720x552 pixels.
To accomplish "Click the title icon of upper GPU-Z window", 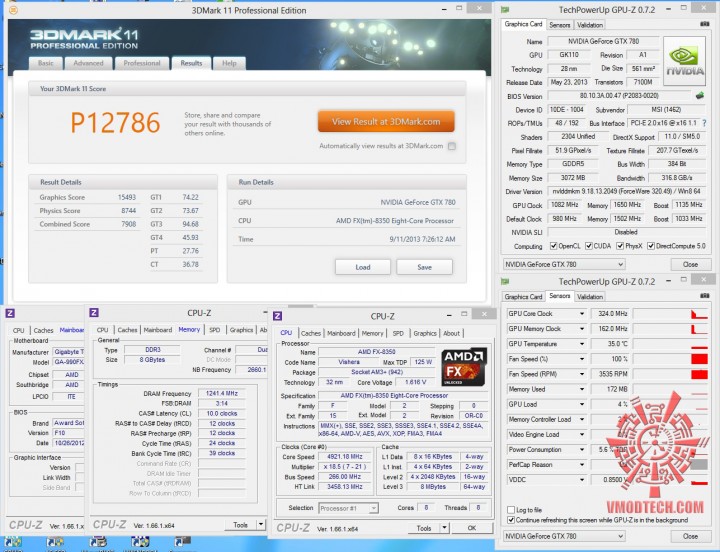I will coord(505,9).
